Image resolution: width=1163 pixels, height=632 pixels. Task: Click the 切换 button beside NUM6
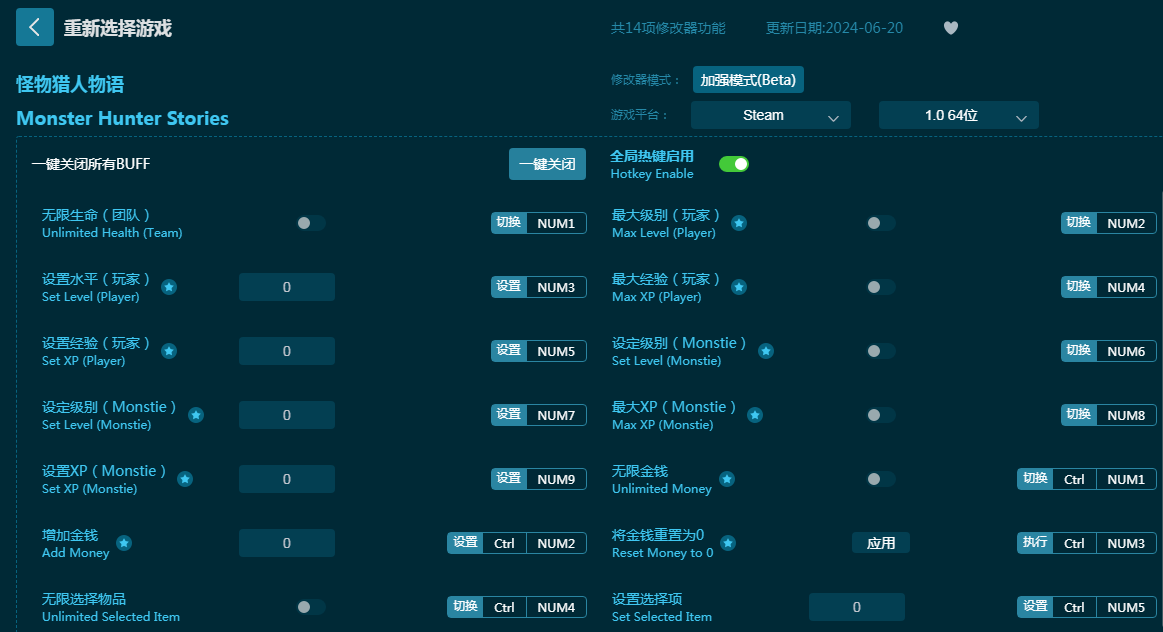[x=1078, y=350]
